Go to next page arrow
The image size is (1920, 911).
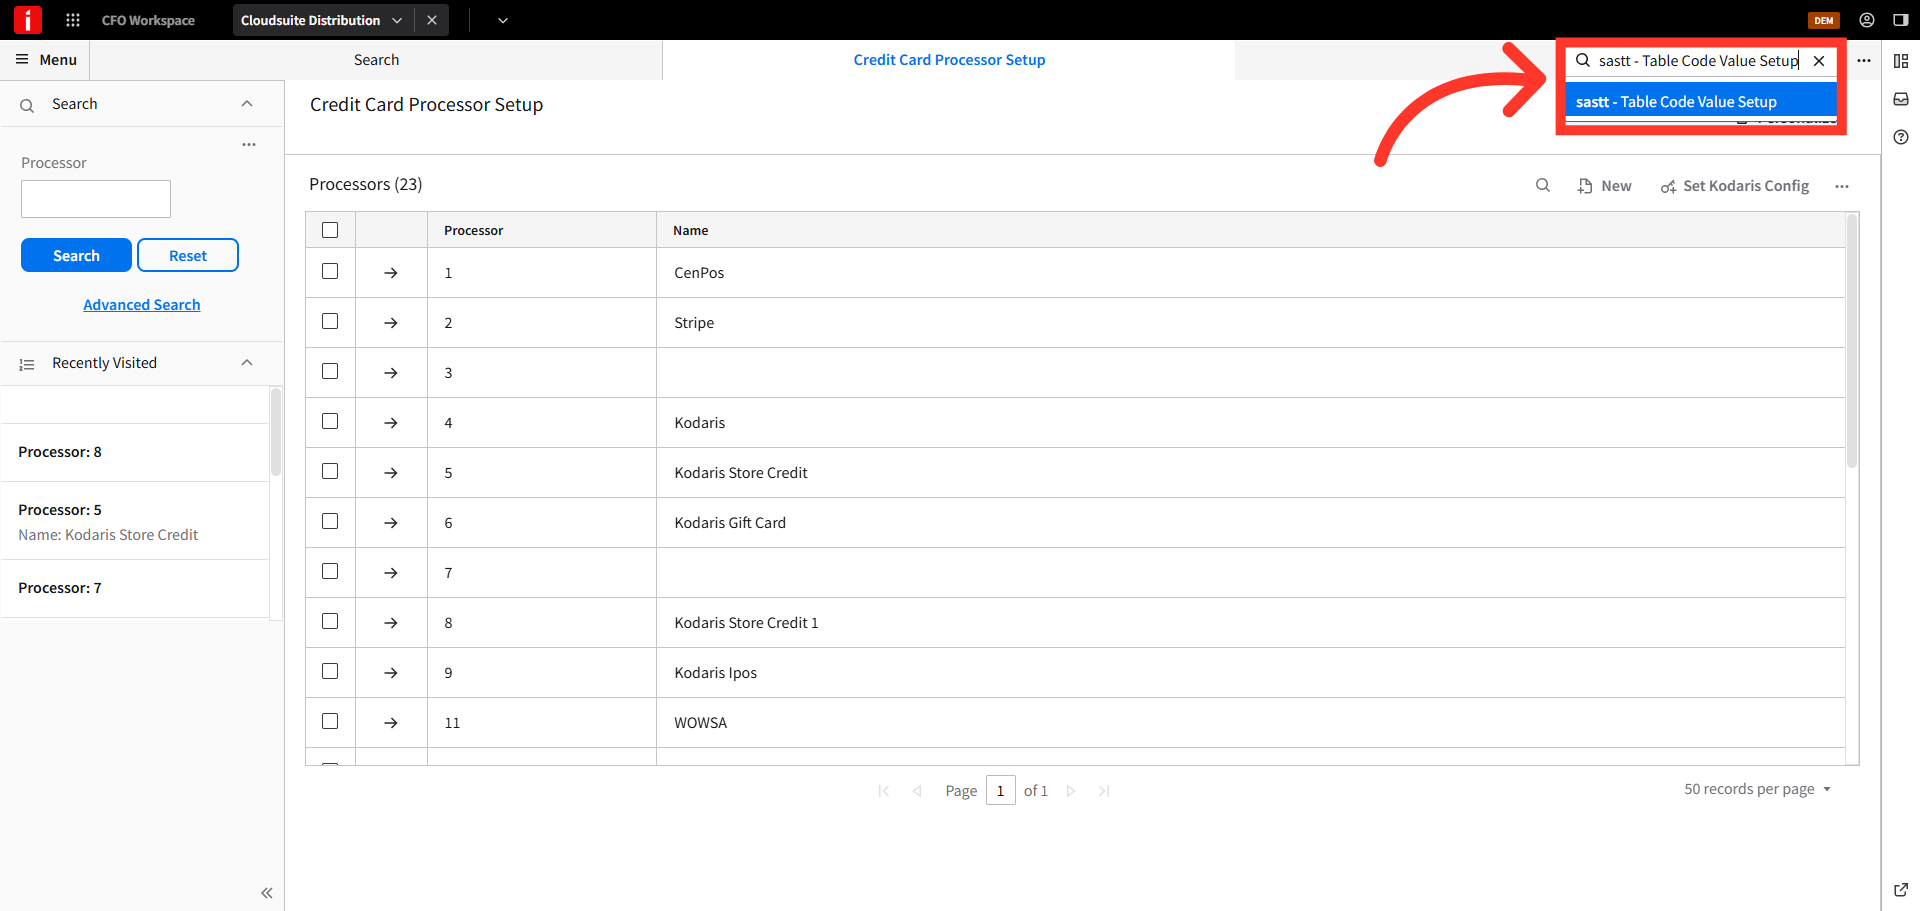[1071, 791]
